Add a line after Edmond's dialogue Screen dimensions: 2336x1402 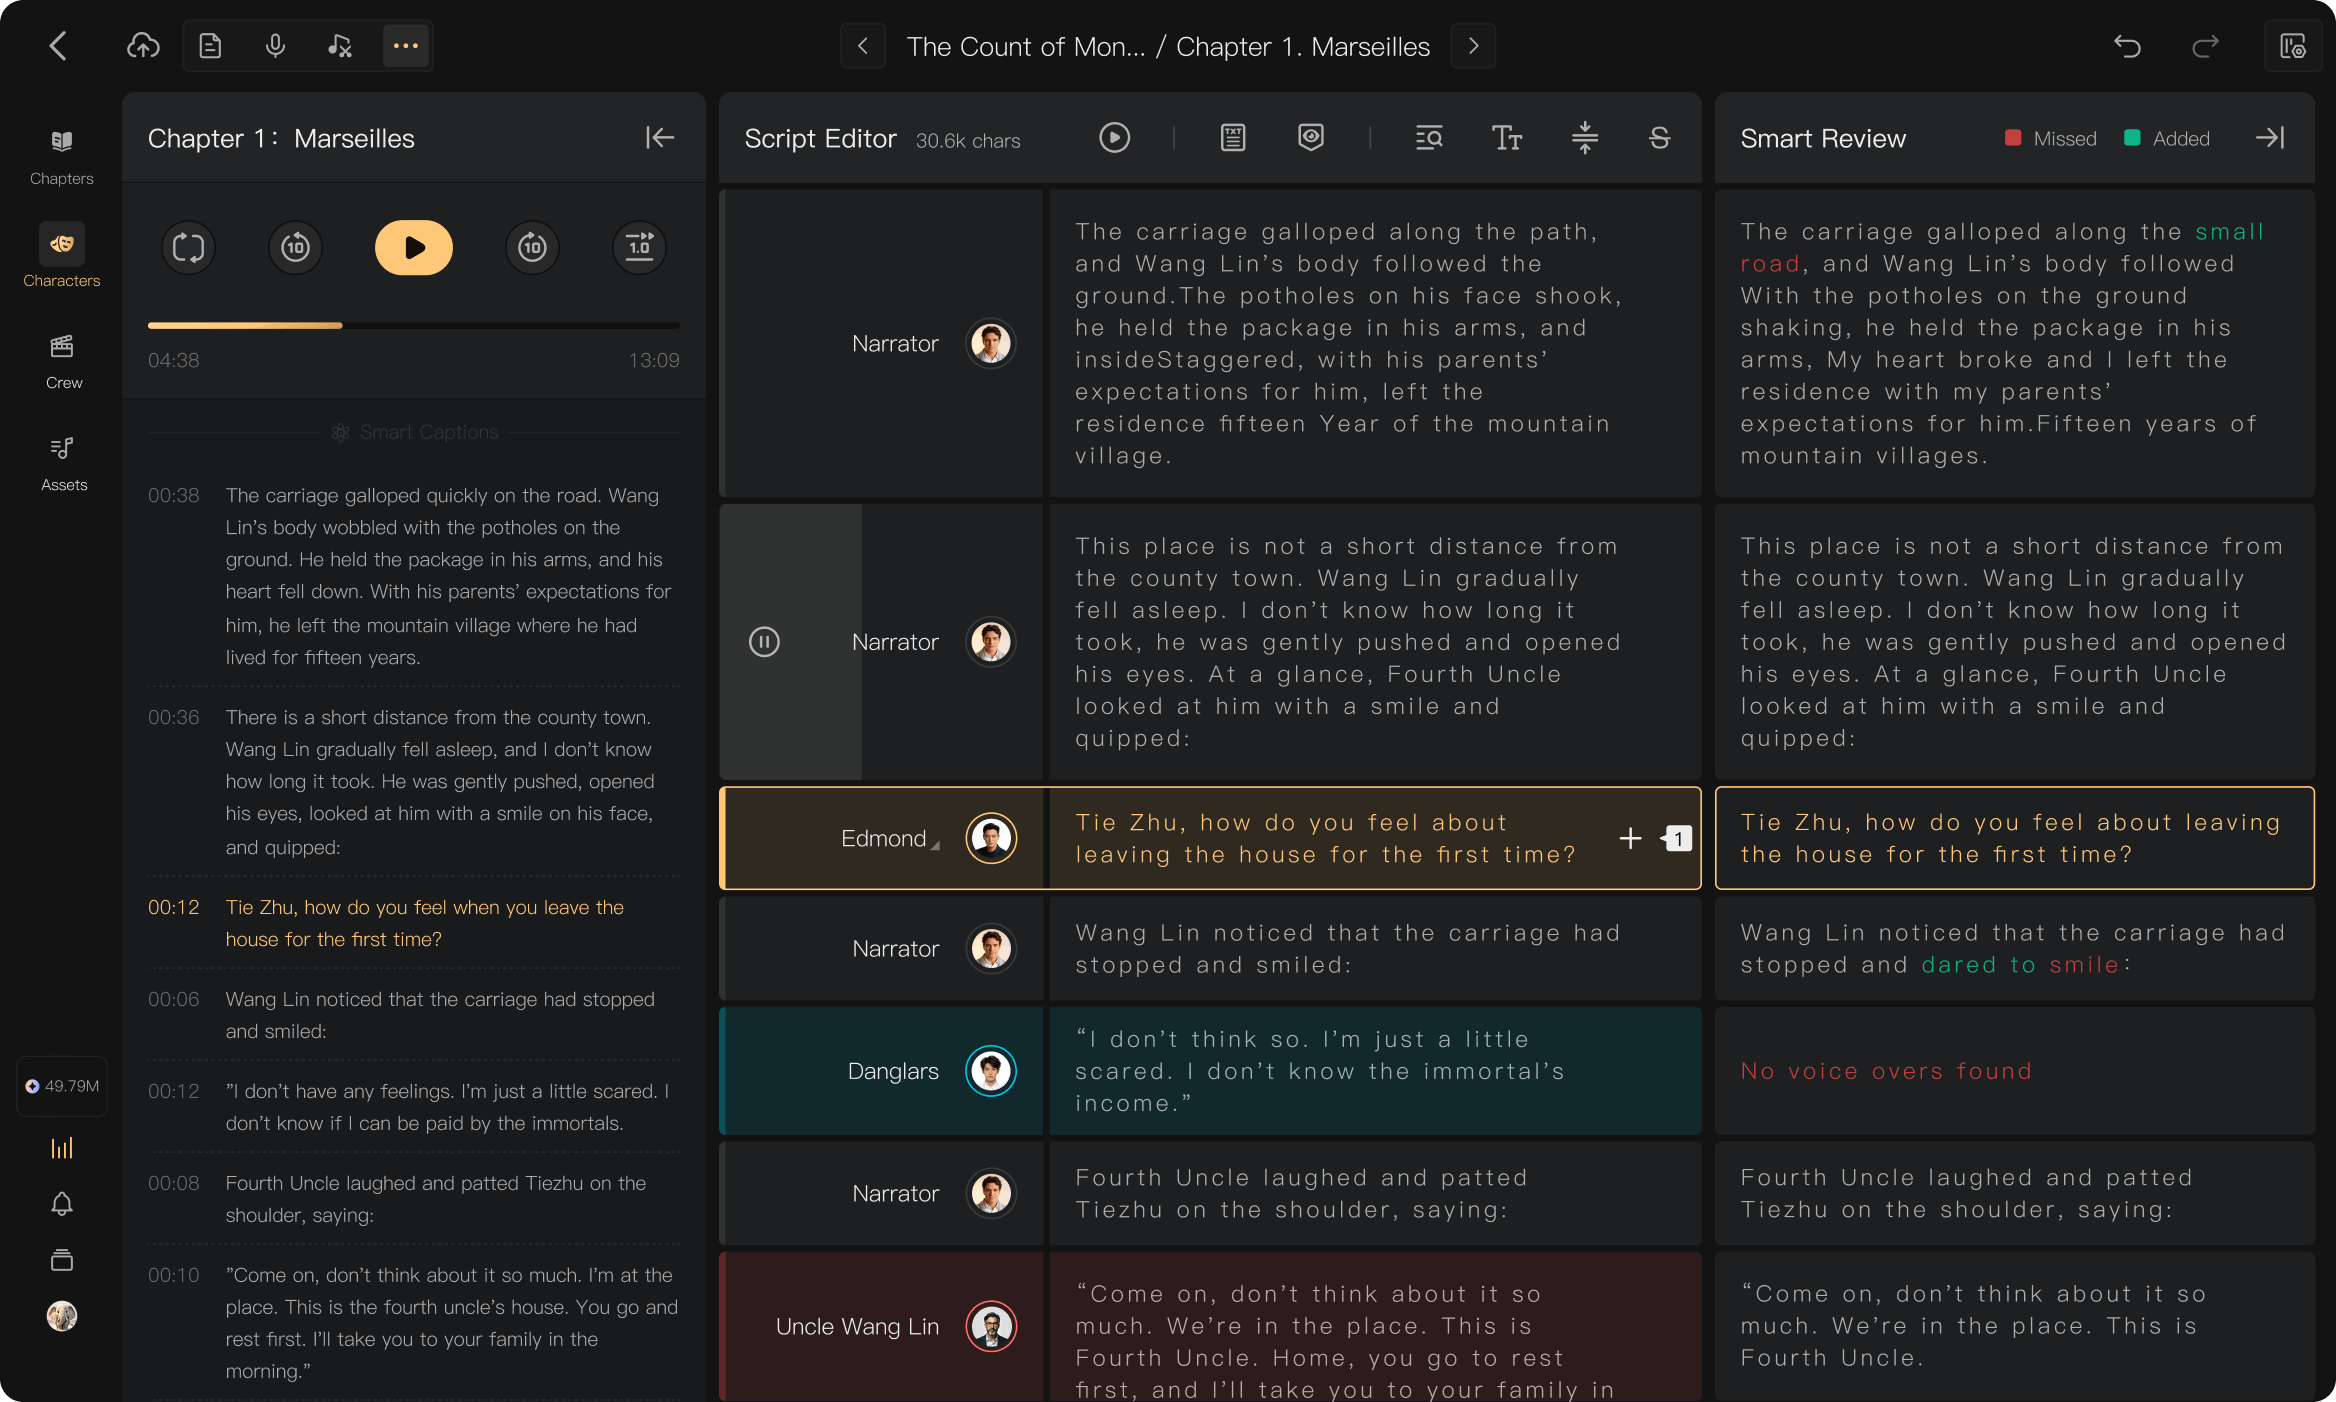pyautogui.click(x=1630, y=838)
